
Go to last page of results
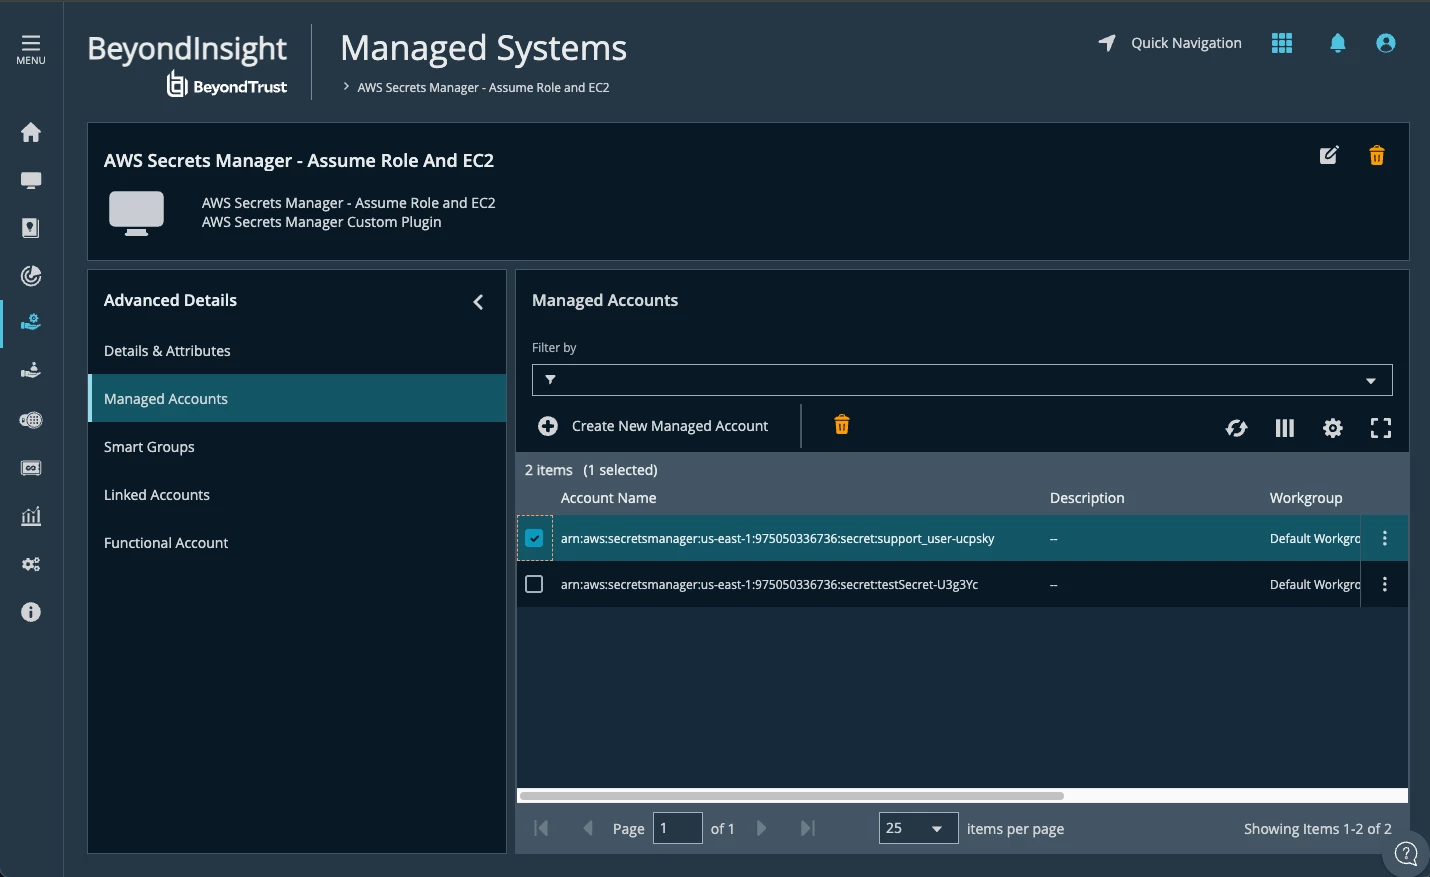[x=808, y=828]
